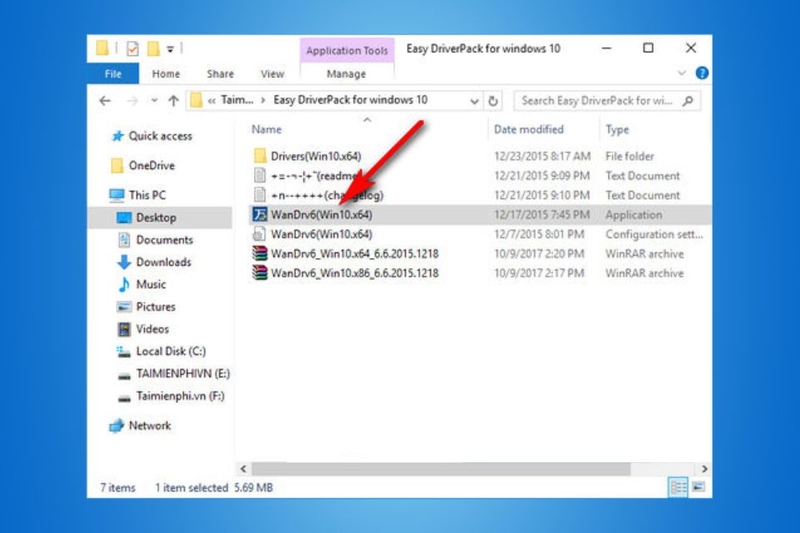
Task: Sort by the Date modified column header
Action: [529, 130]
